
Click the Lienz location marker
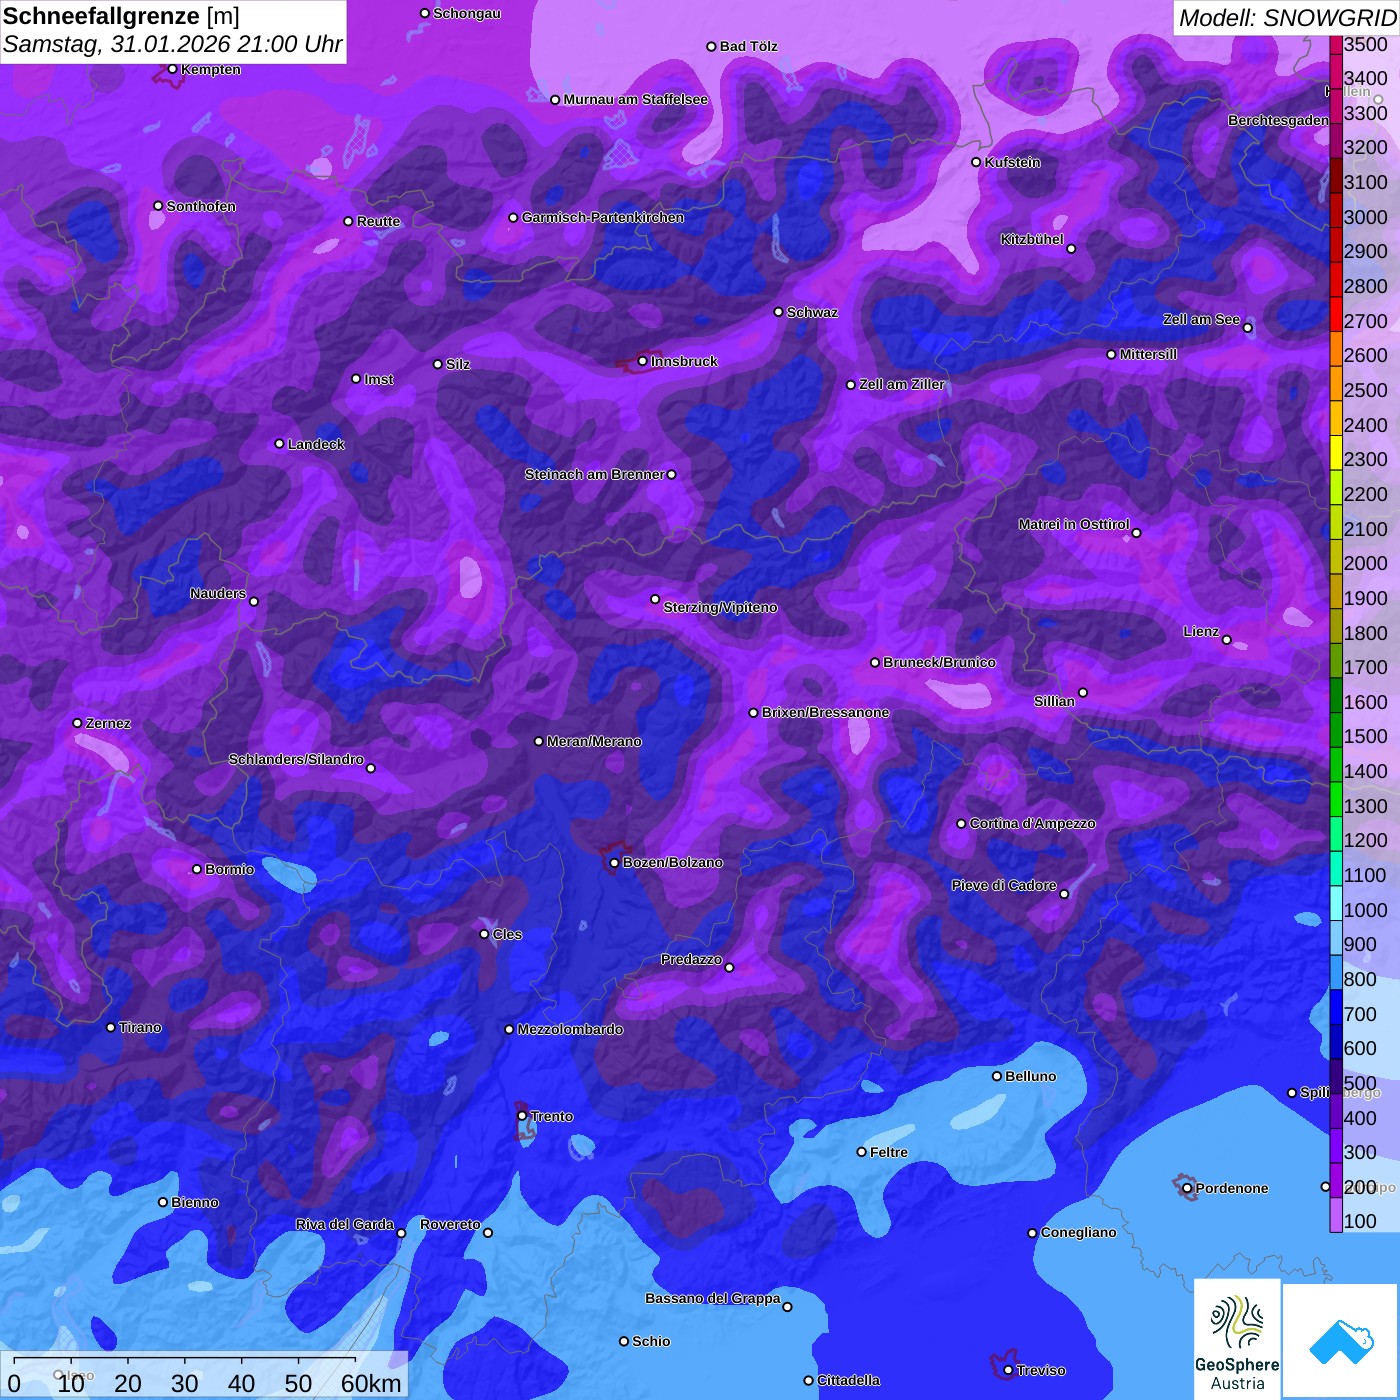[1226, 639]
